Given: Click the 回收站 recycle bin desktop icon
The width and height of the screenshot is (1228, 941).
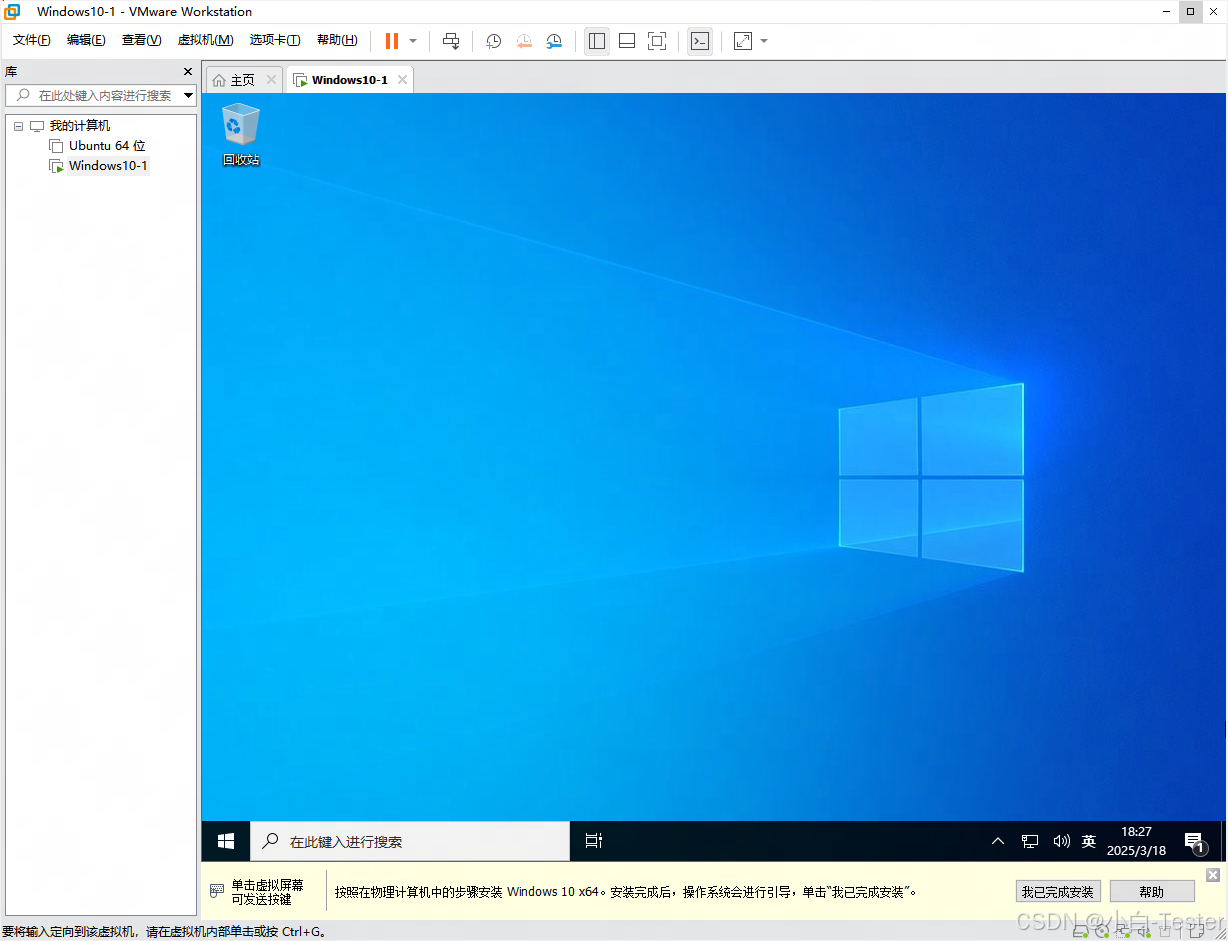Looking at the screenshot, I should coord(241,135).
